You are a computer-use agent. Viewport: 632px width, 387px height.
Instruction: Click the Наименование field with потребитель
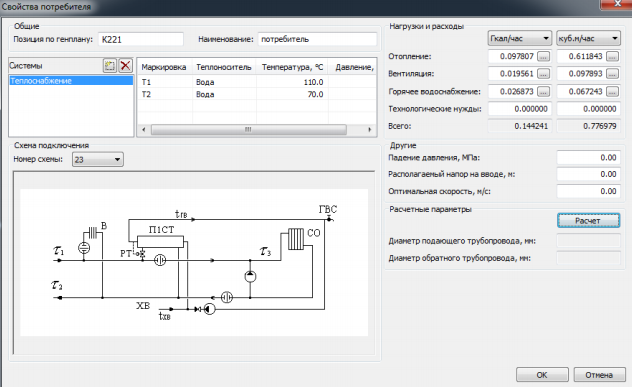(x=317, y=39)
